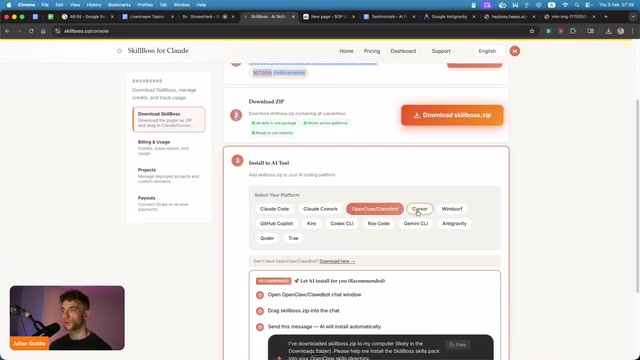Choose the Qoder platform
The height and width of the screenshot is (360, 640).
[267, 238]
